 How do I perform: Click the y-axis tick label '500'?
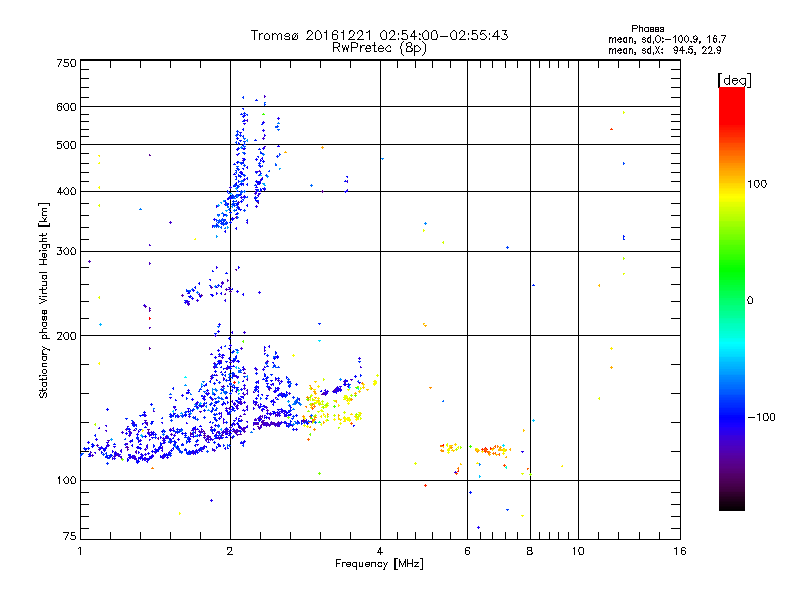67,145
